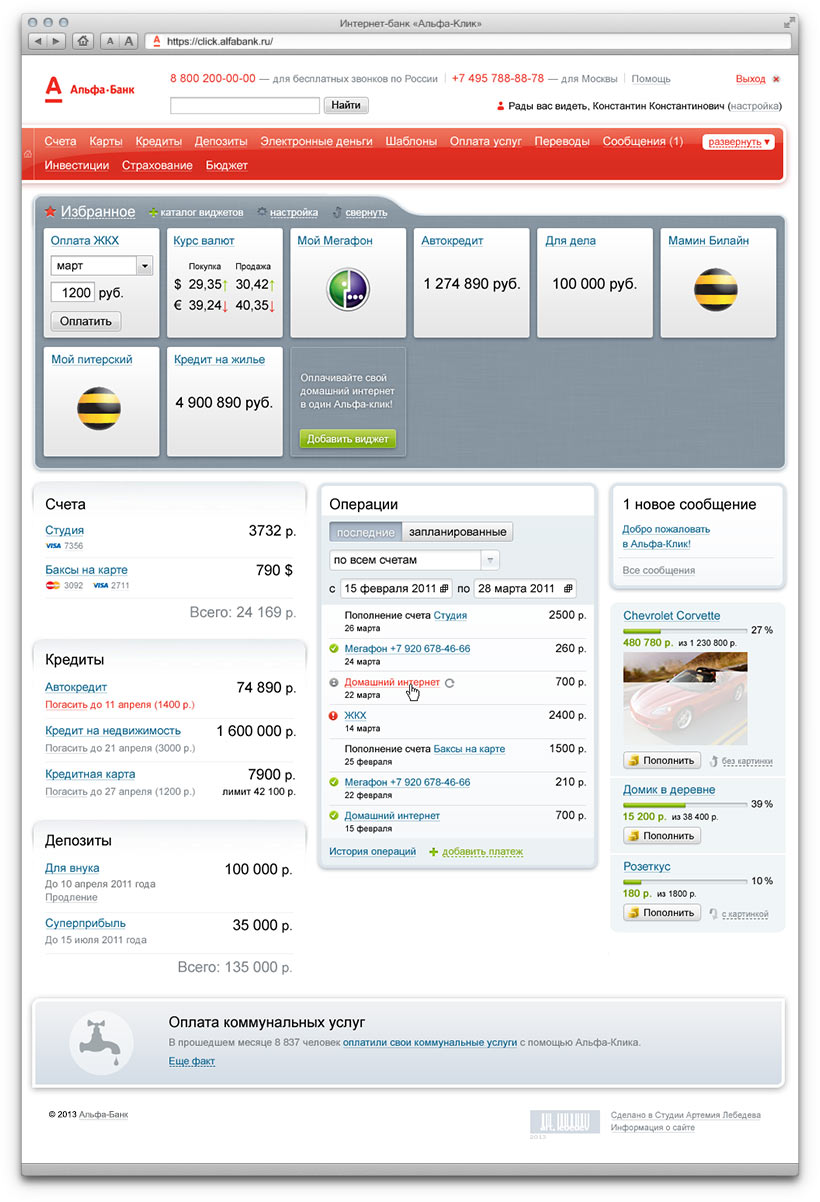Expand the menu with развернуть button
This screenshot has width=820, height=1202.
pos(739,142)
